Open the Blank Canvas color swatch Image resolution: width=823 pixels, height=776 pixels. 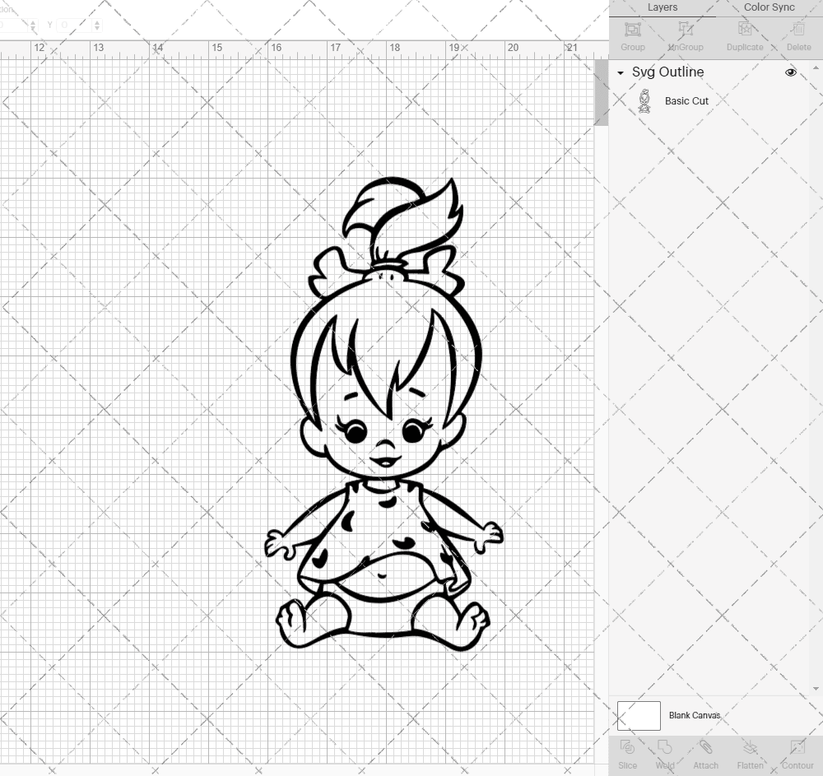point(640,716)
